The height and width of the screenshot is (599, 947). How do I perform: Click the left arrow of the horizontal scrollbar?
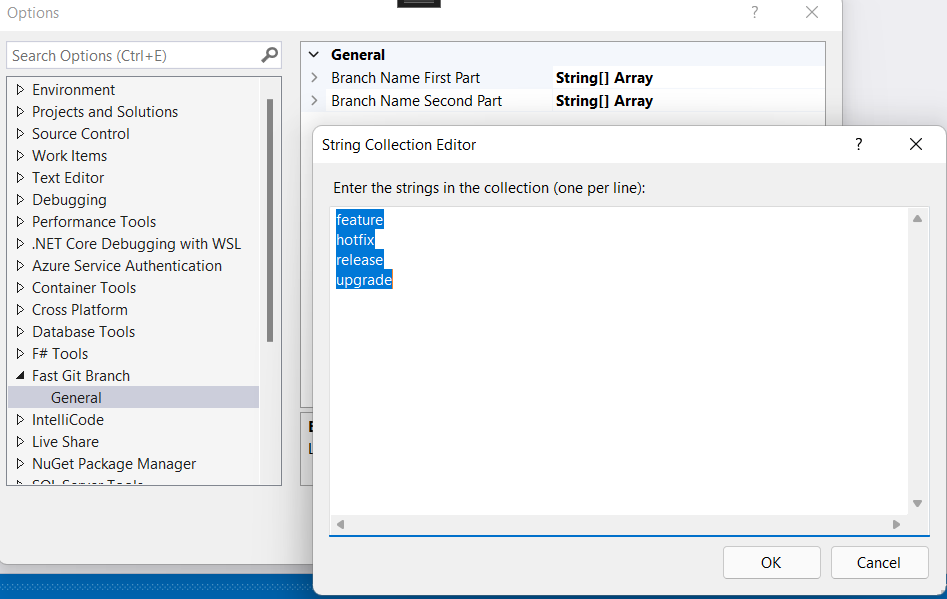340,524
